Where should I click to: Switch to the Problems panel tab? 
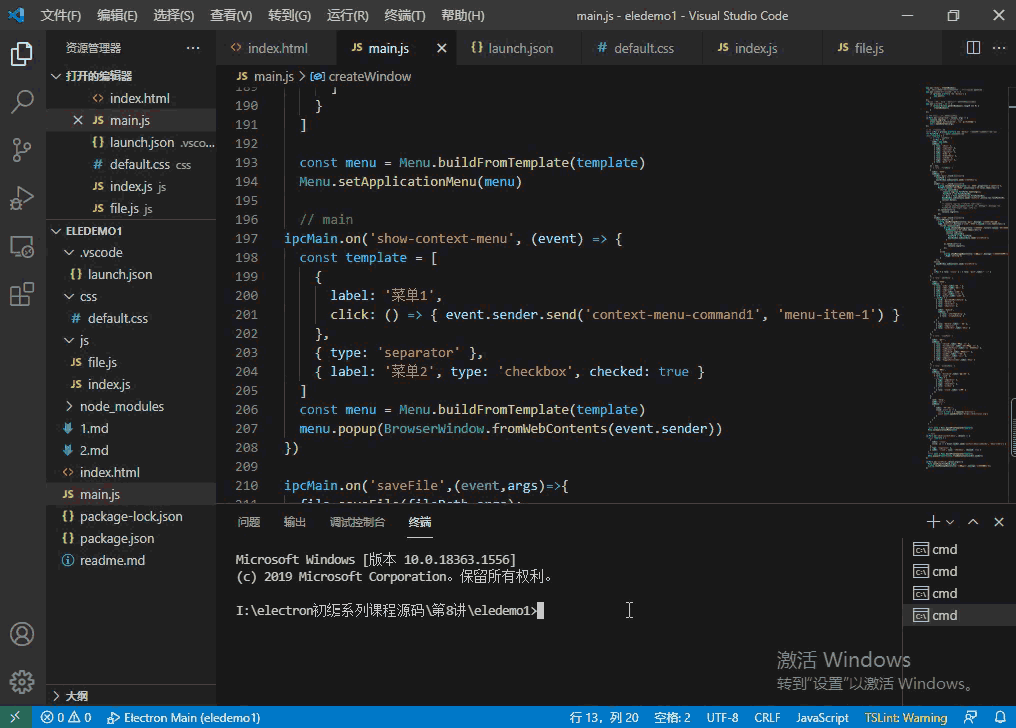(x=249, y=522)
